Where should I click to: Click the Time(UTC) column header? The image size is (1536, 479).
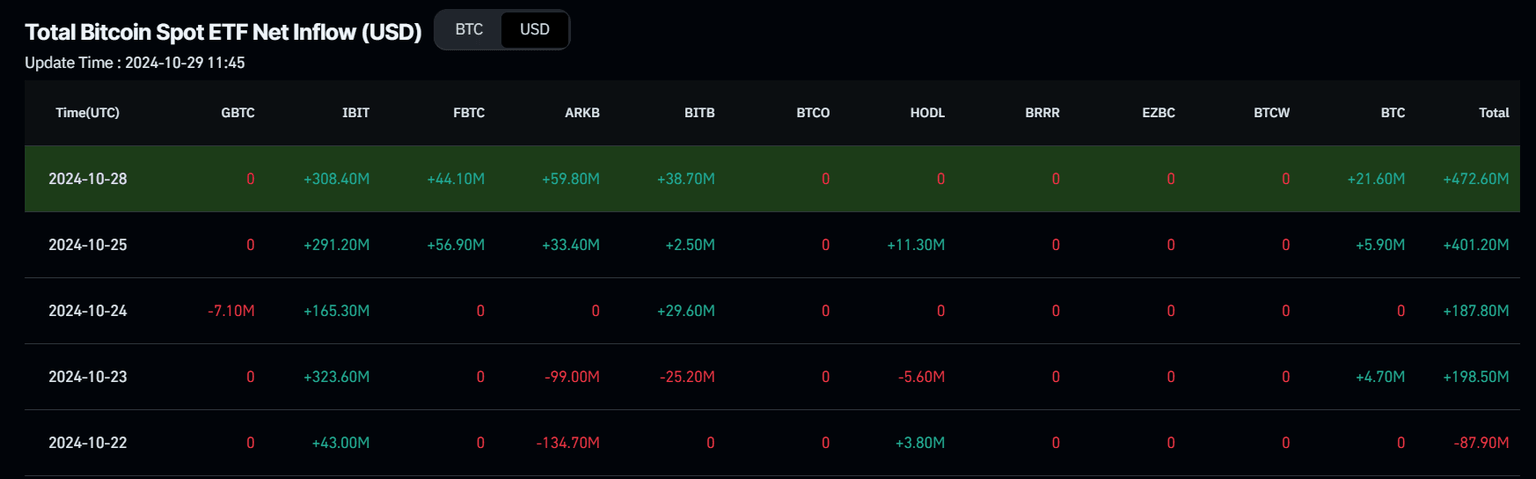88,113
